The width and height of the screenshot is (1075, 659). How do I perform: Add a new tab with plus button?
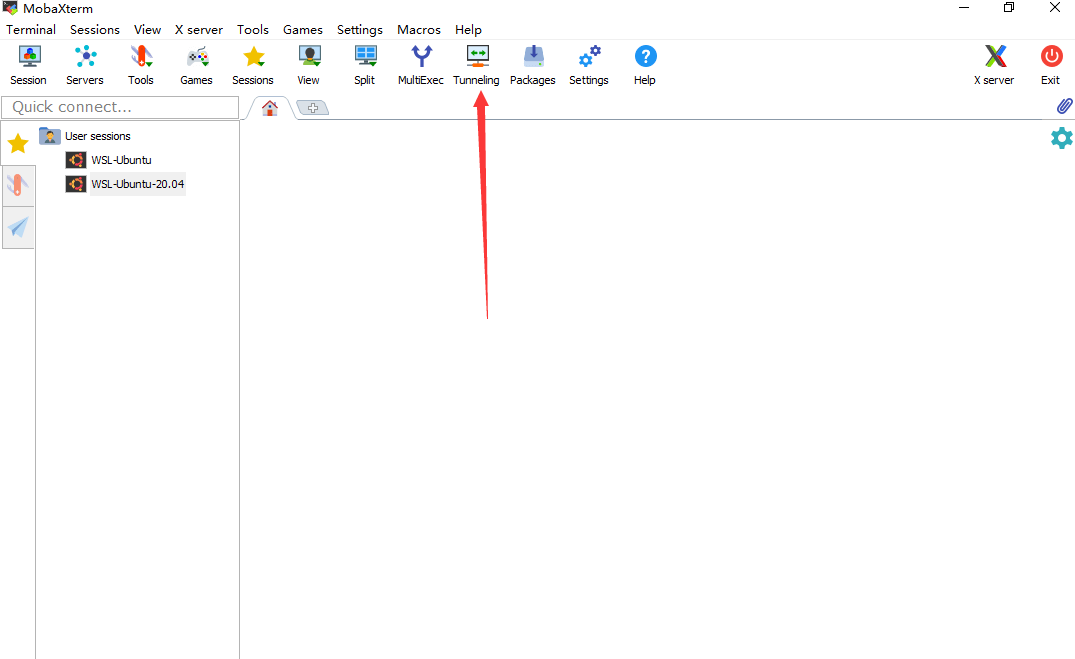tap(313, 108)
